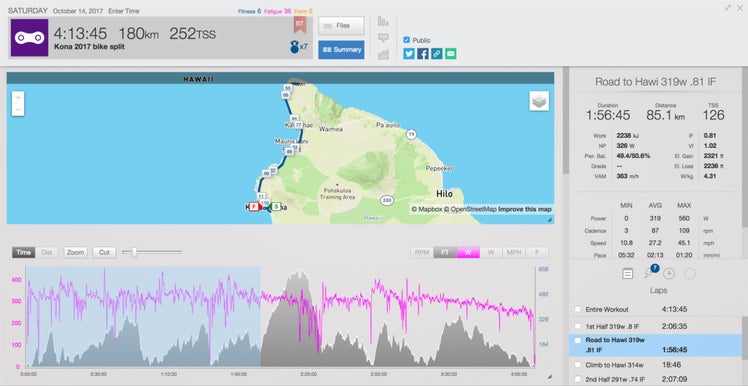Open the bar chart analysis icon

[383, 21]
